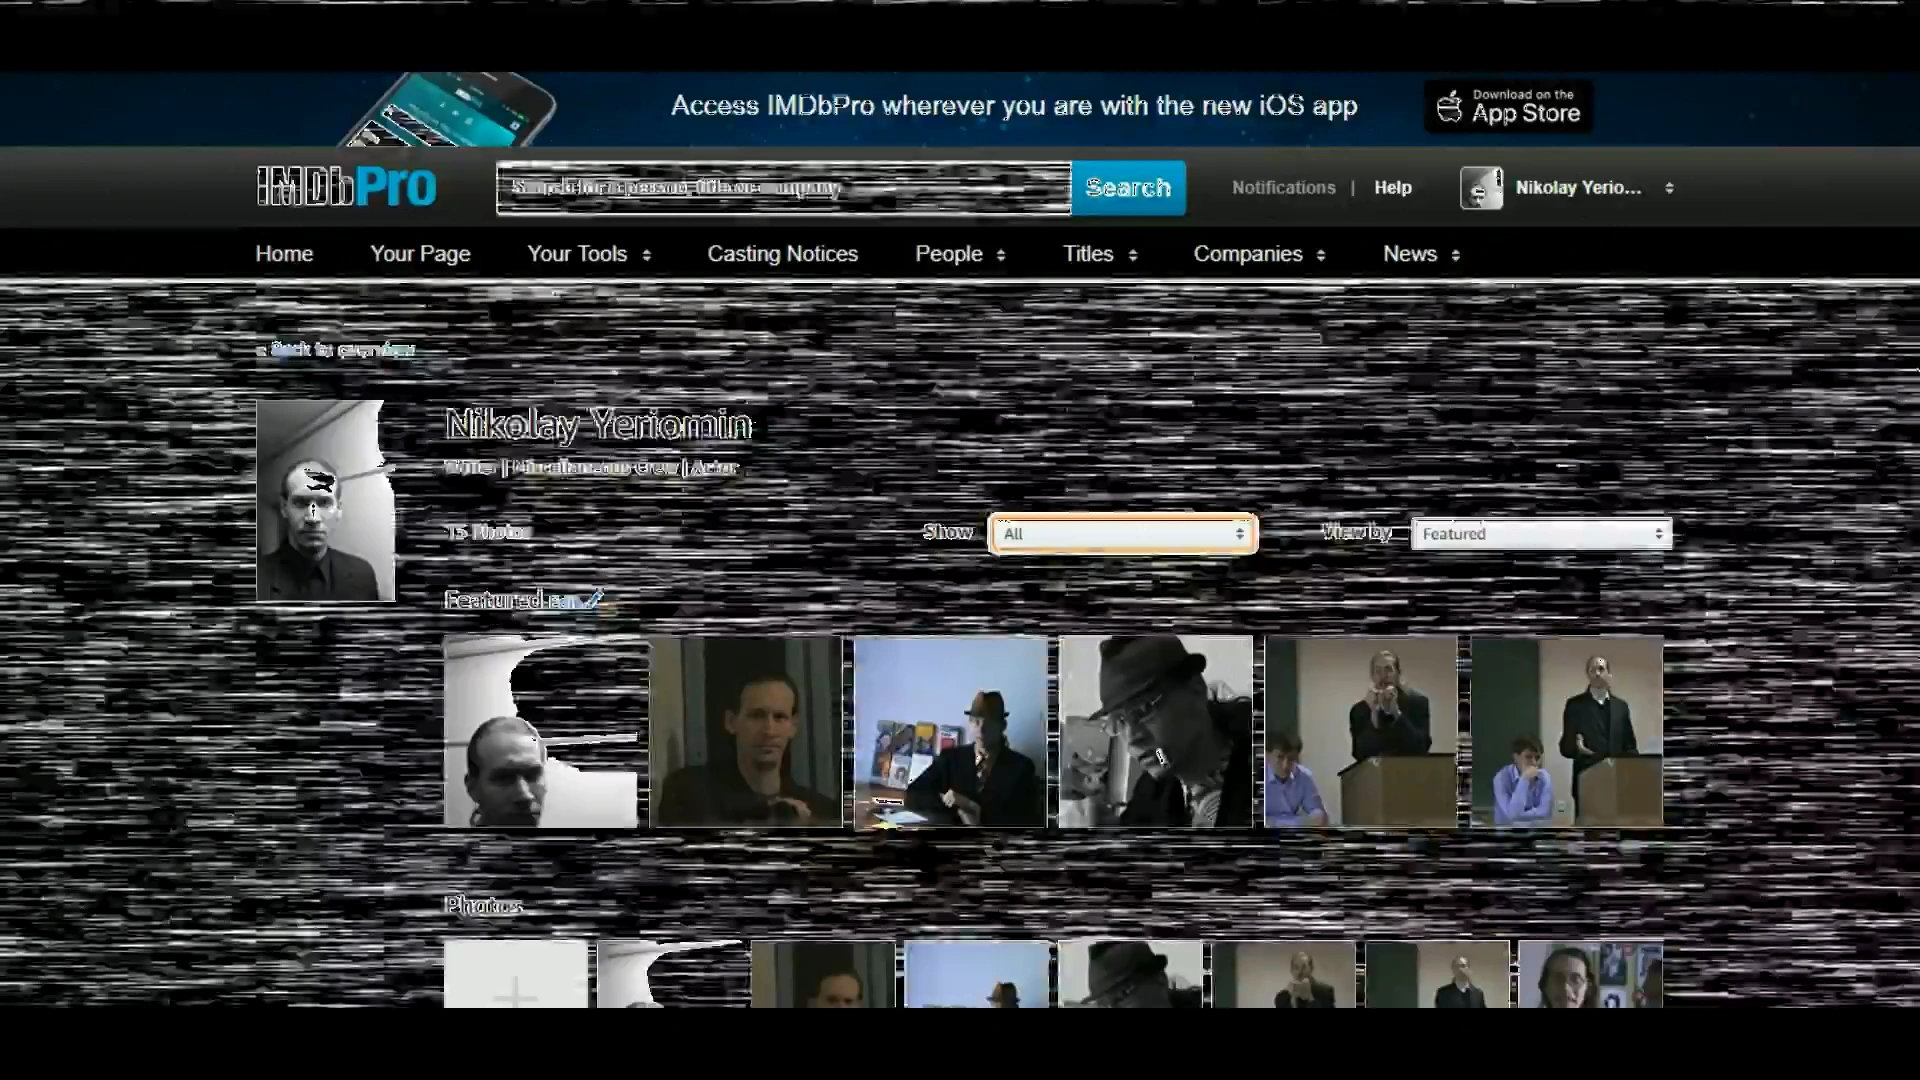Expand the Companies navigation menu

1259,254
